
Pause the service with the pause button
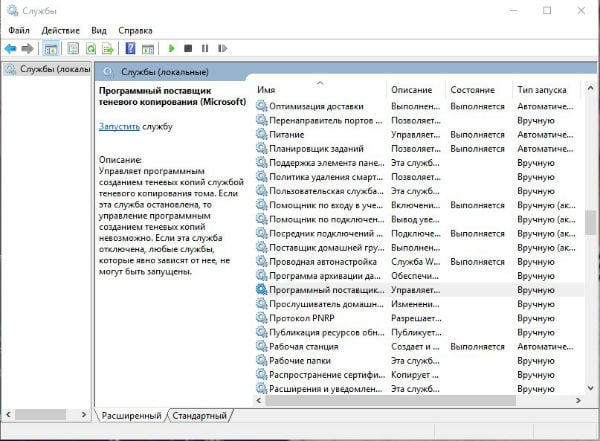pyautogui.click(x=205, y=48)
